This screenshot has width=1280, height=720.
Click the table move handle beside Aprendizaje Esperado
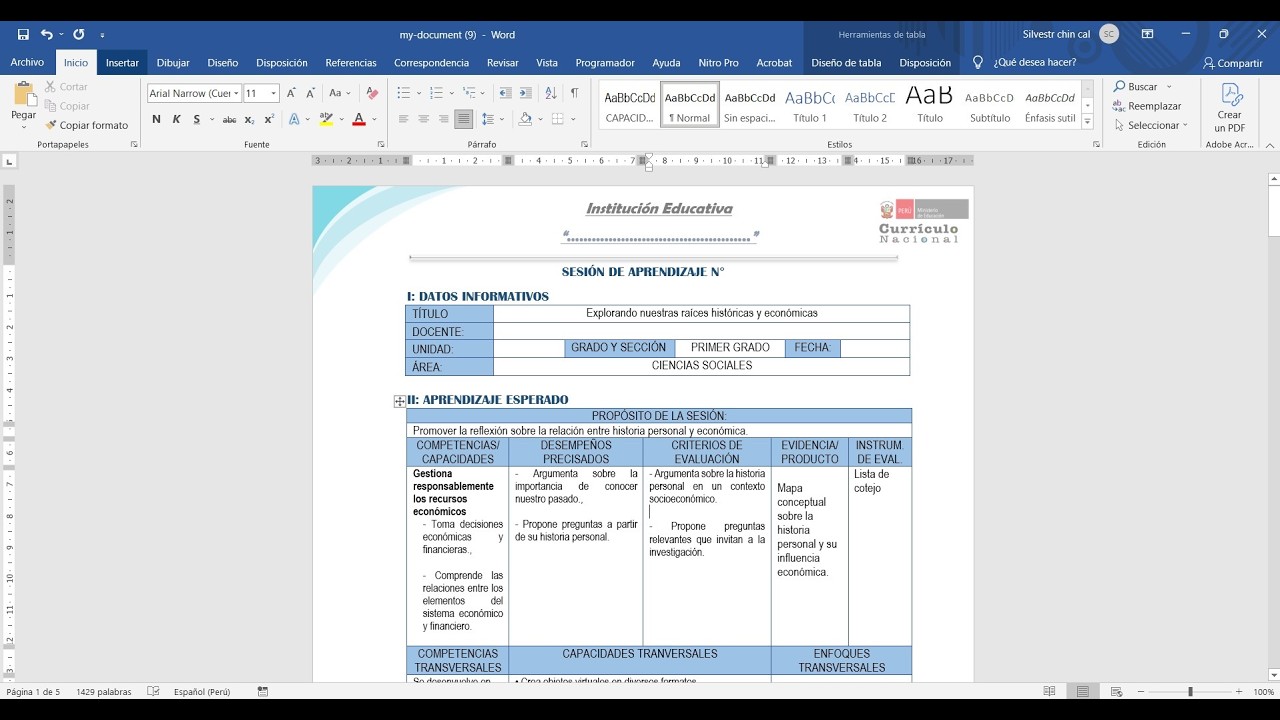399,401
